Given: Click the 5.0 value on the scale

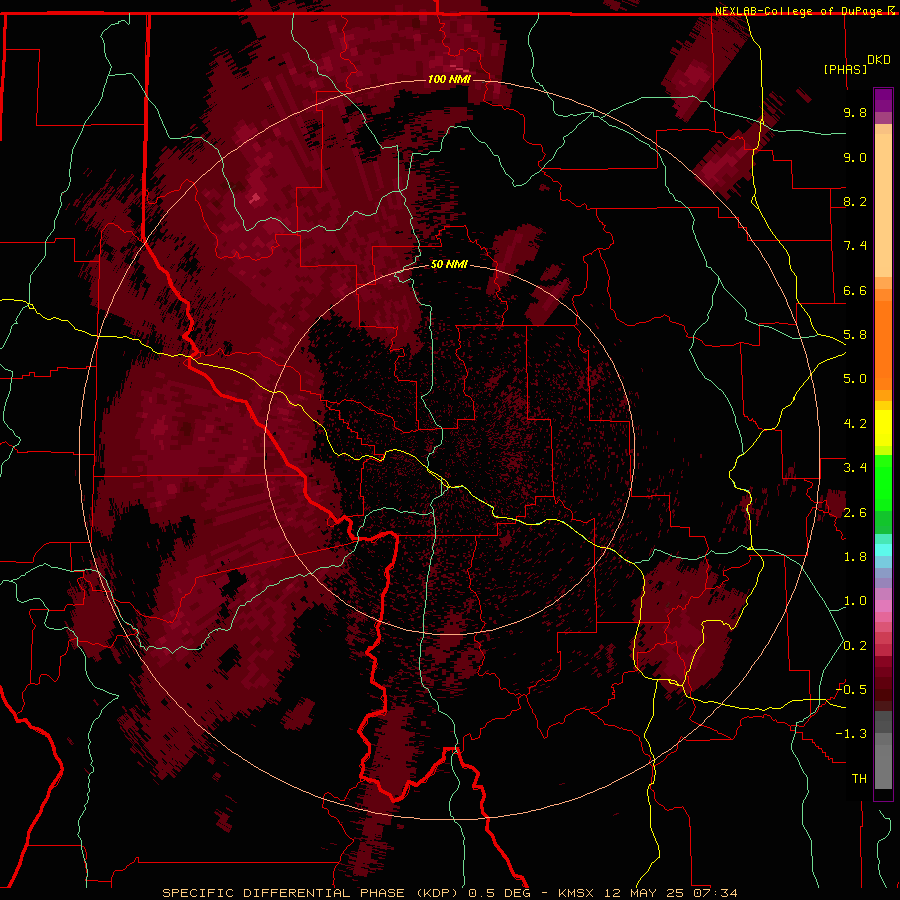Looking at the screenshot, I should click(855, 379).
